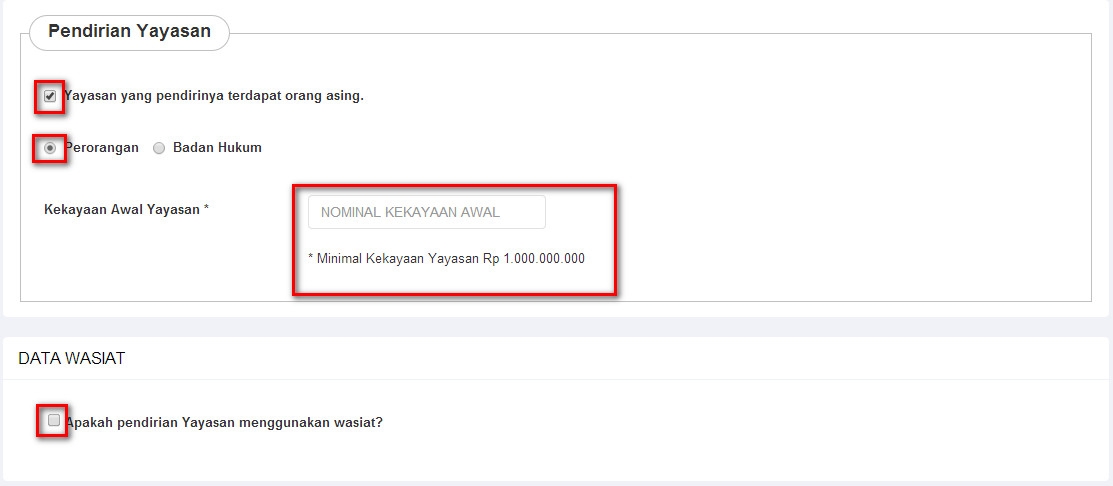The width and height of the screenshot is (1113, 486).
Task: Click the 'Pendirian Yayasan' section legend
Action: (x=129, y=31)
